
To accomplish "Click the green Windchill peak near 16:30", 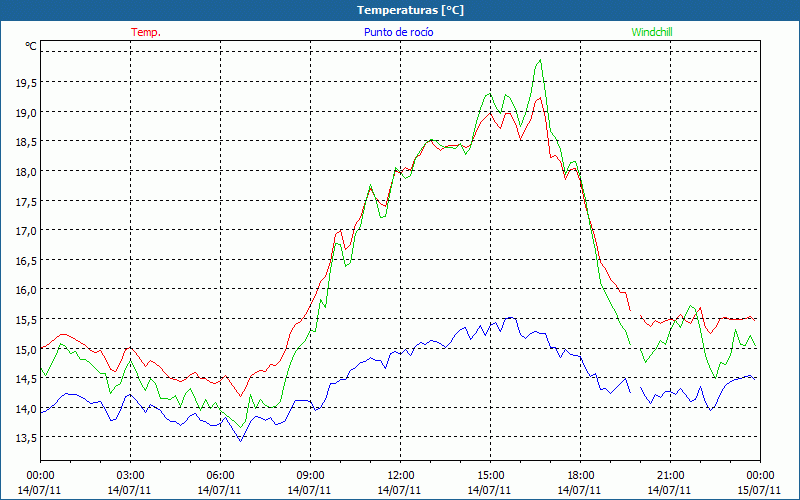I will click(x=540, y=60).
